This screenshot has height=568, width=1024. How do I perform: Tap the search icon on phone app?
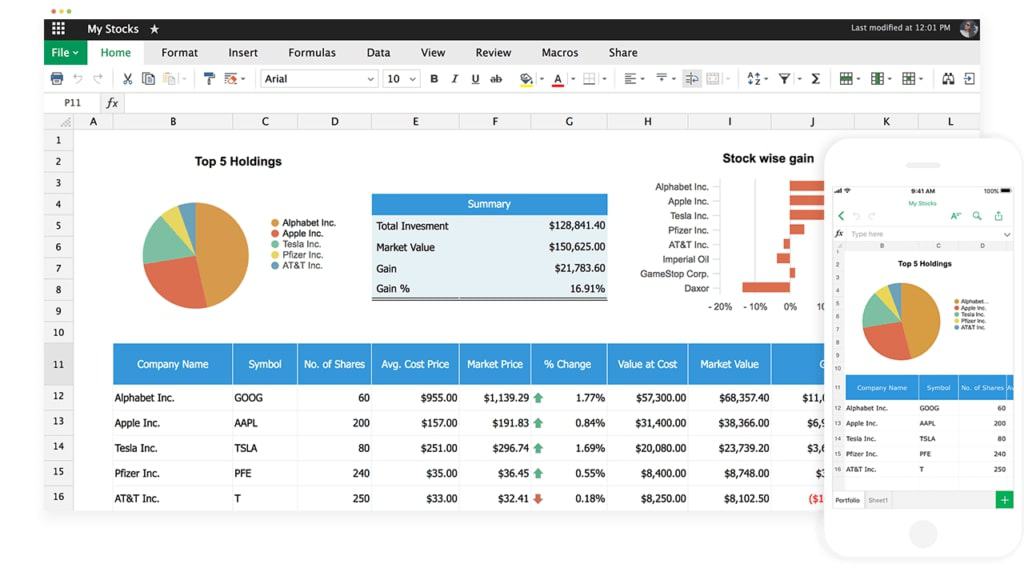click(977, 215)
